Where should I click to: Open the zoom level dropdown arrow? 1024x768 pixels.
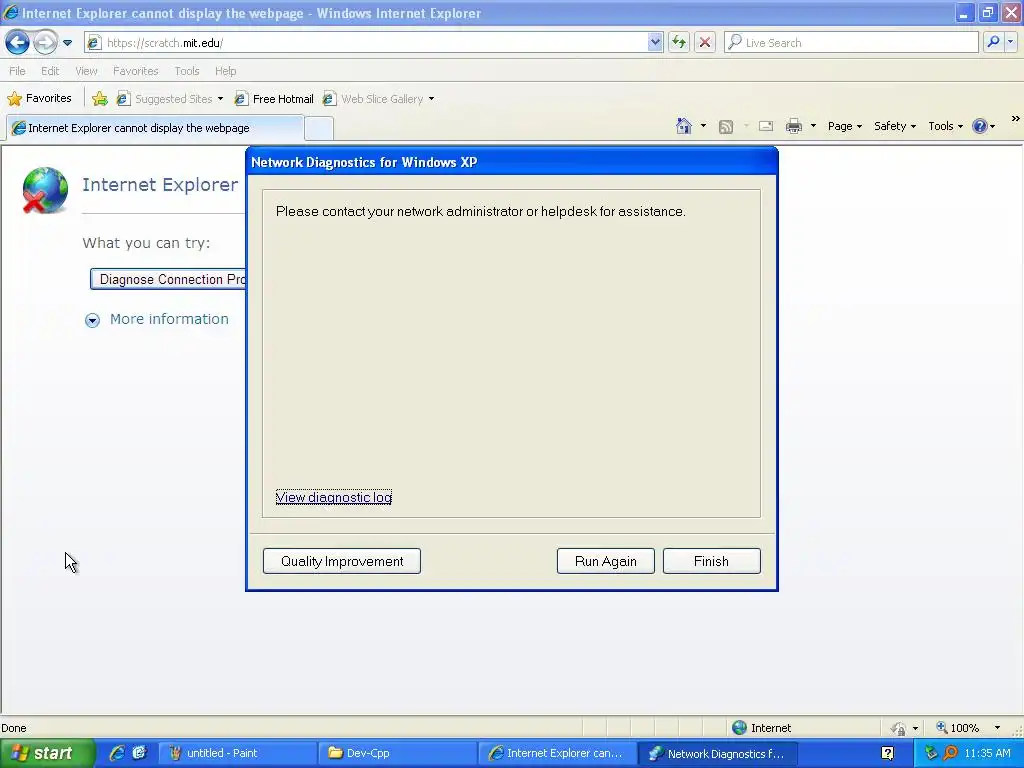997,728
